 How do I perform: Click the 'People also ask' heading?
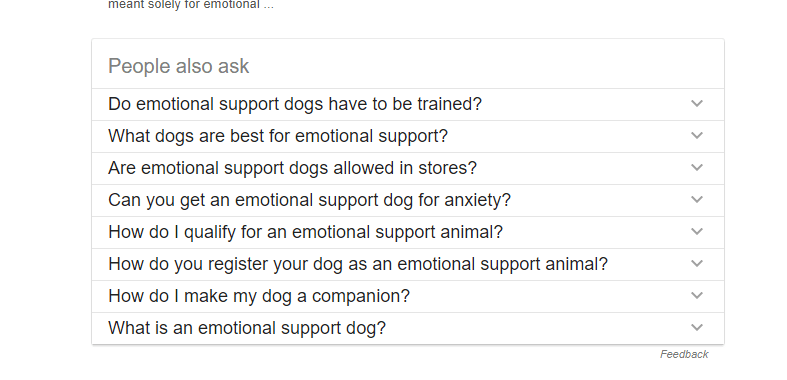[x=179, y=66]
